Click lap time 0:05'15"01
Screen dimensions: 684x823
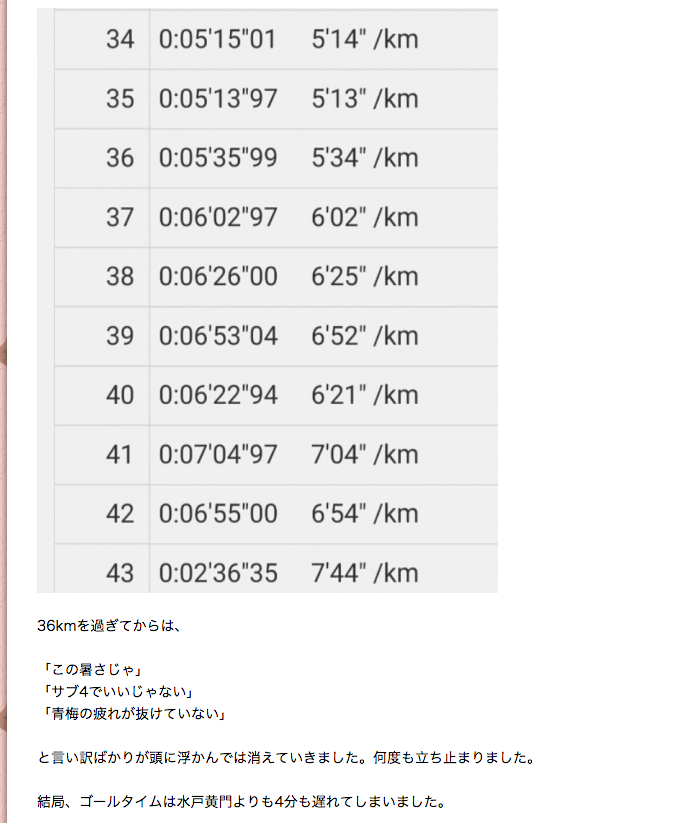218,39
